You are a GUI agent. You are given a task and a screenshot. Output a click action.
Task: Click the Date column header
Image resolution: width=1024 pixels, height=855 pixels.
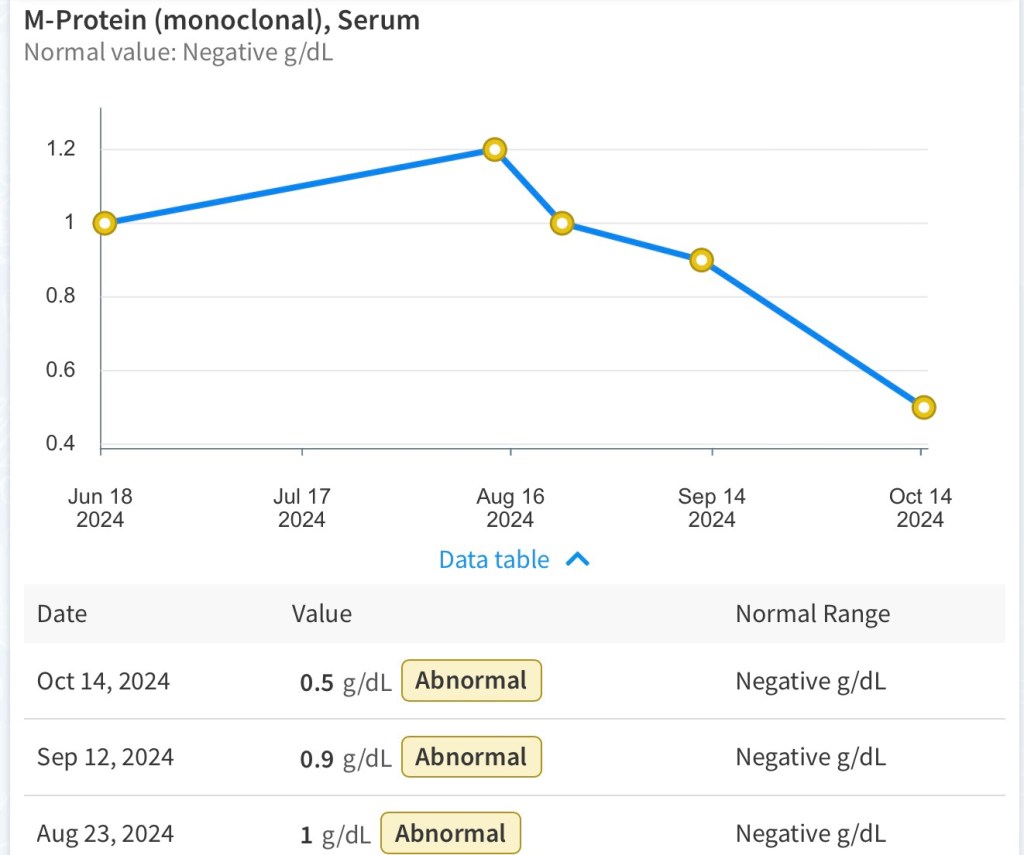[62, 613]
